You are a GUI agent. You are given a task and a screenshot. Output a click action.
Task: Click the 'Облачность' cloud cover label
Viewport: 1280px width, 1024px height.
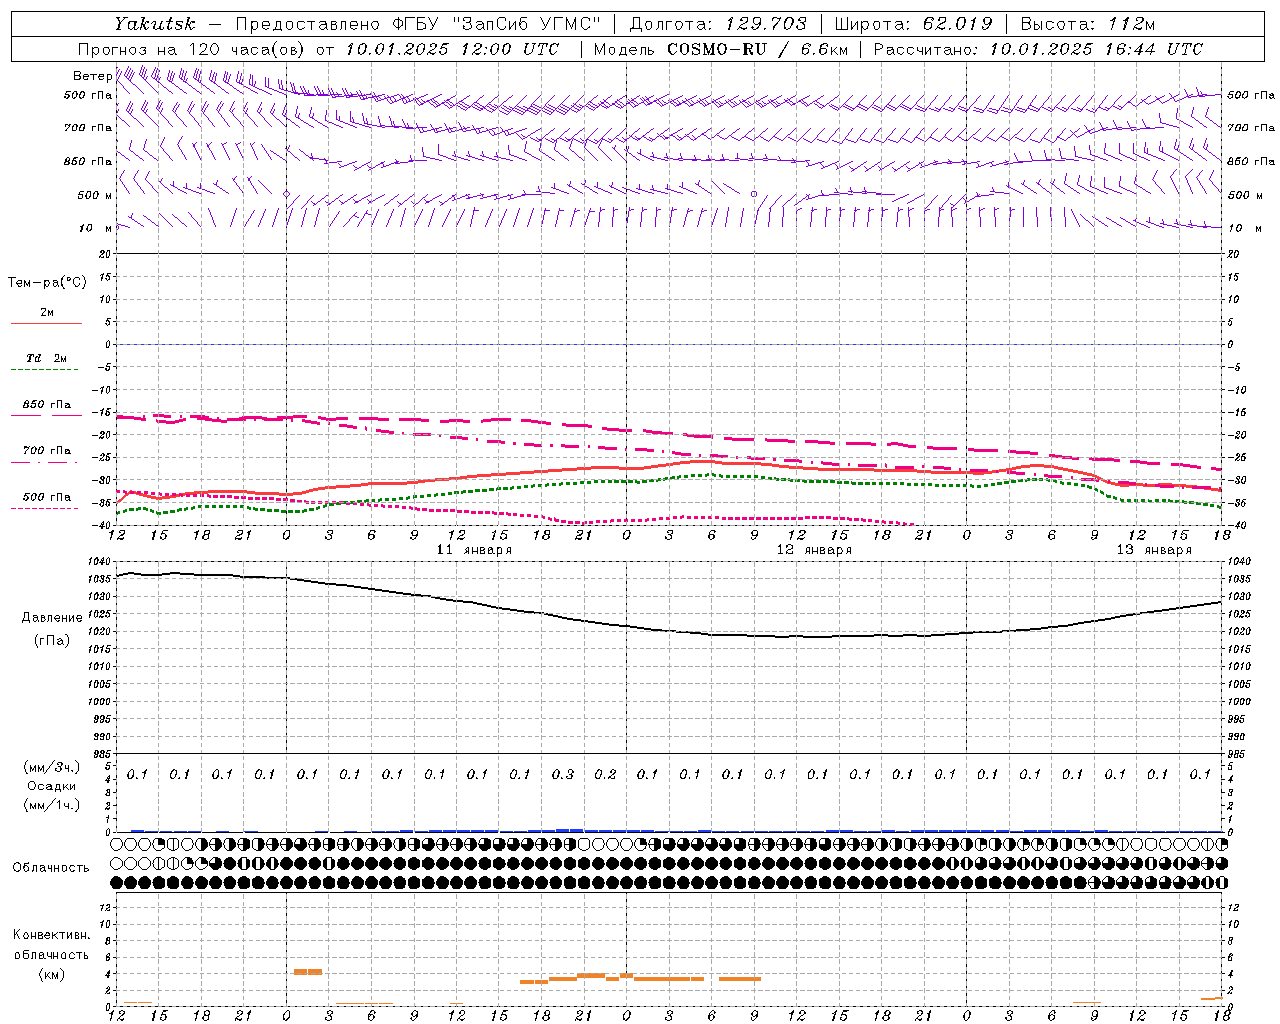coord(51,868)
